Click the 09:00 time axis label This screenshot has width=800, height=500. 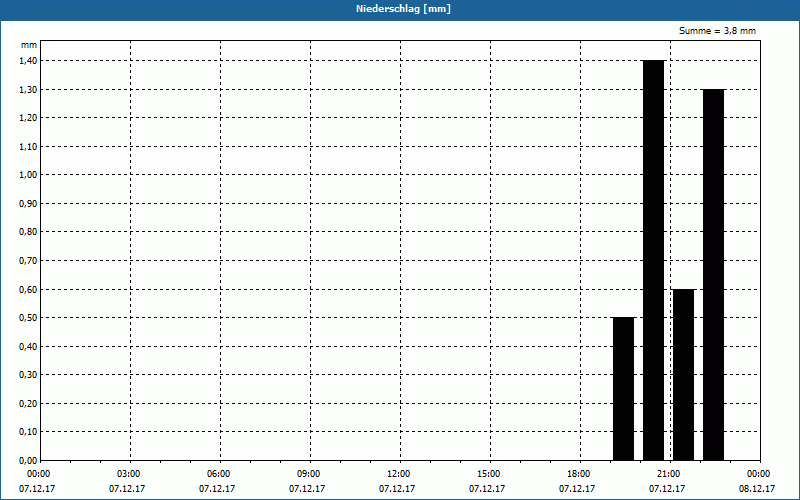click(310, 474)
